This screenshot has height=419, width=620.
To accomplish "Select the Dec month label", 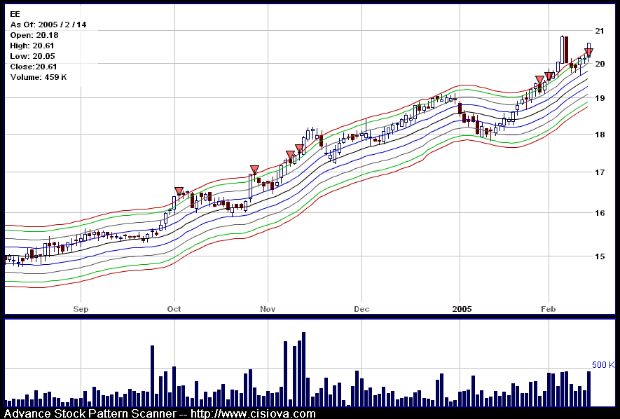I will [361, 309].
